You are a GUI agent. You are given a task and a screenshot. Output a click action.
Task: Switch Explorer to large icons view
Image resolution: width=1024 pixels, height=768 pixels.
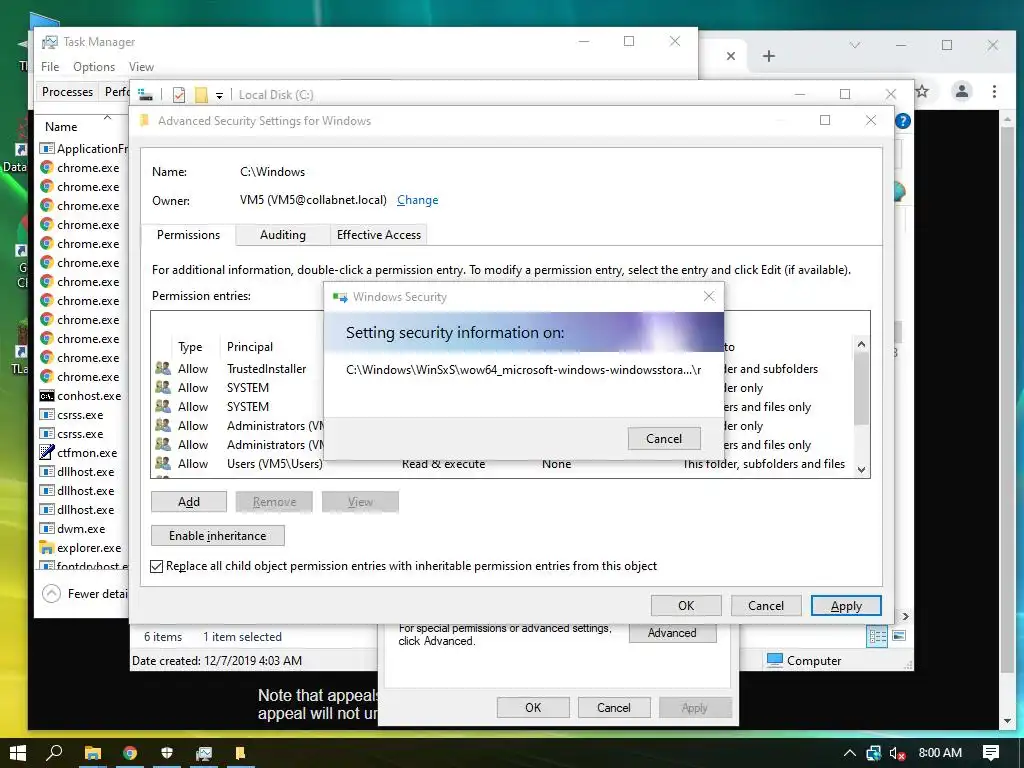tap(899, 636)
